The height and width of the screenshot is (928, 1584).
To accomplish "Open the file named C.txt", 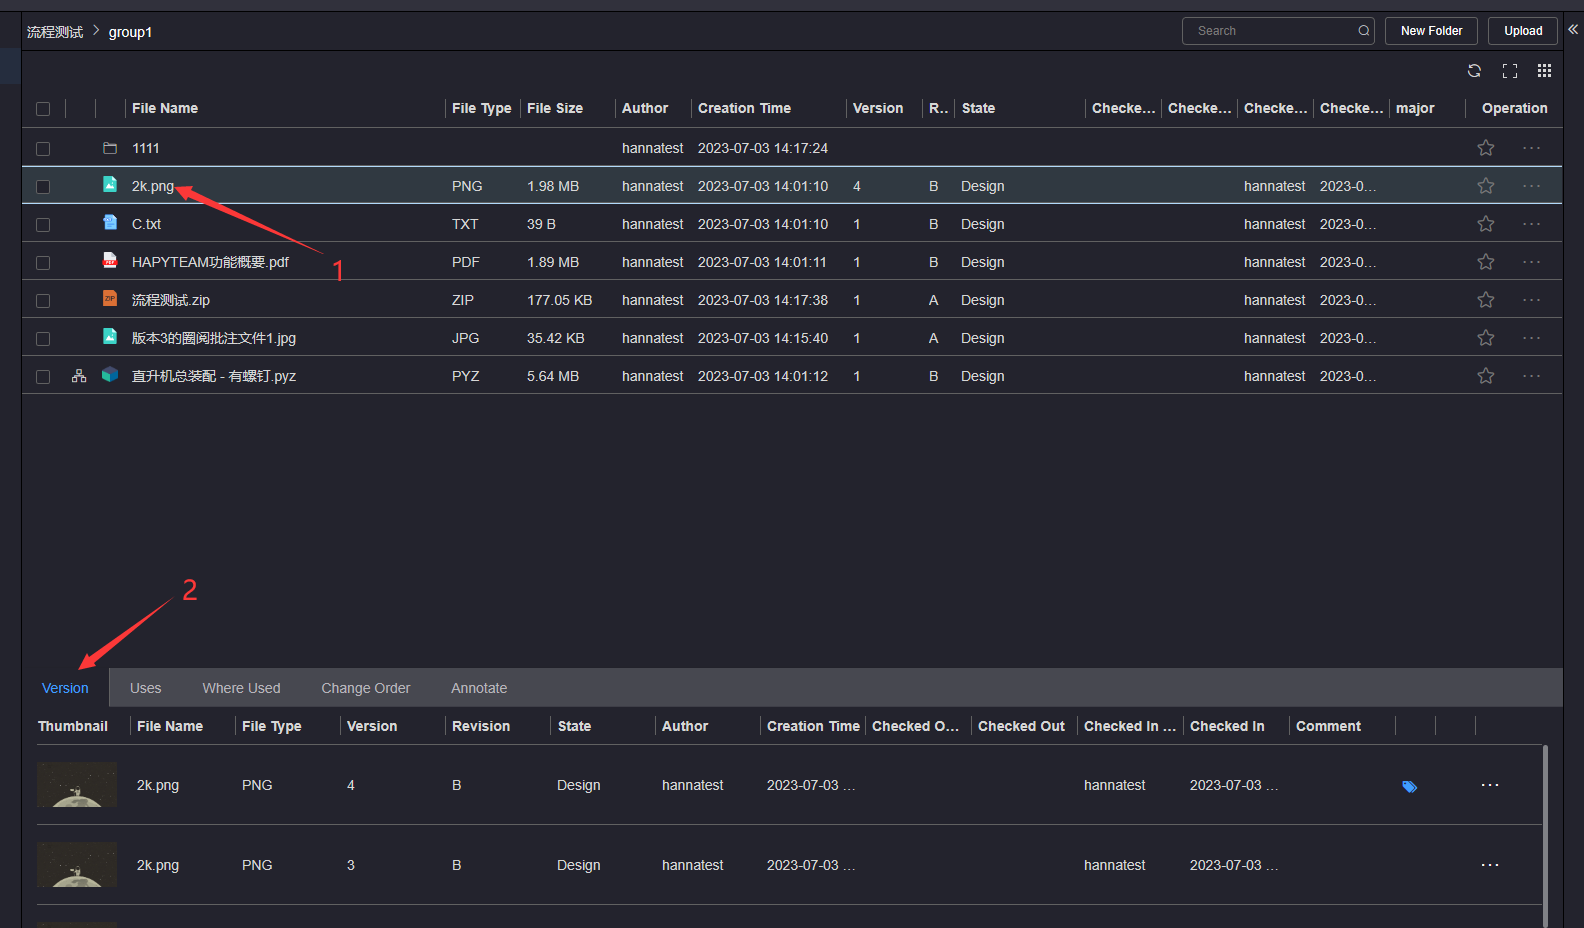I will pyautogui.click(x=146, y=224).
